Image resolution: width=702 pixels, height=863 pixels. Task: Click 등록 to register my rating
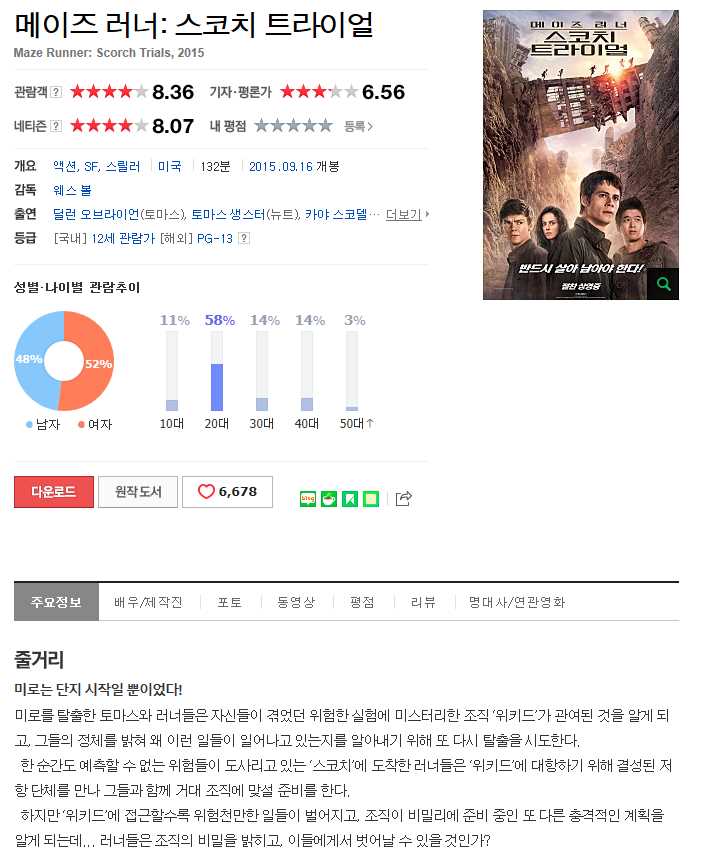[358, 127]
